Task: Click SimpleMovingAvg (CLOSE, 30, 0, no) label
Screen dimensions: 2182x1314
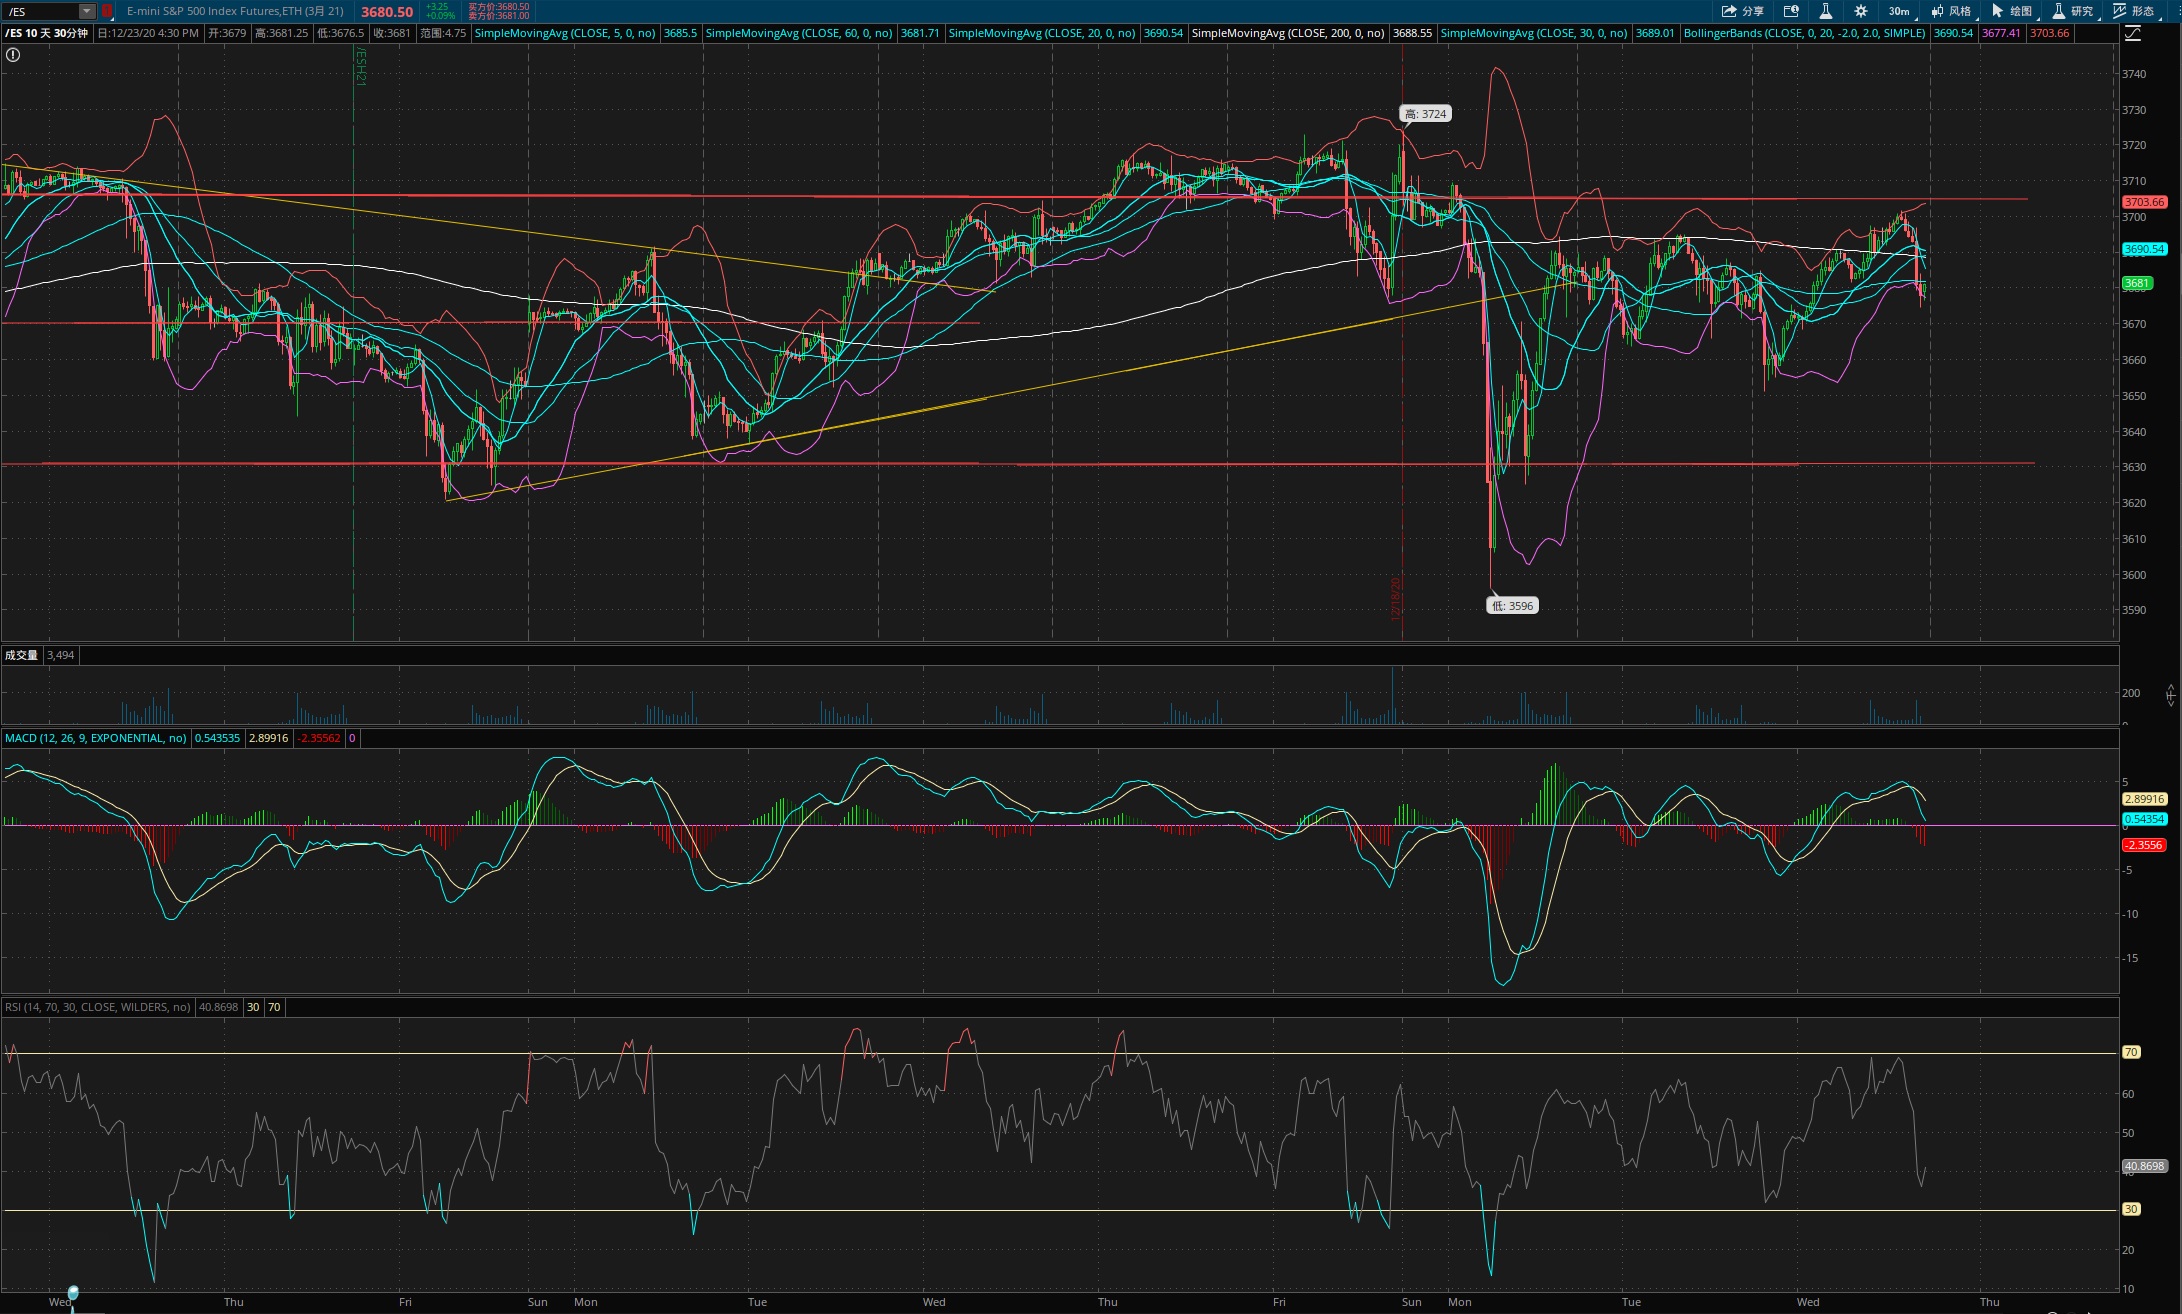Action: pos(1534,33)
